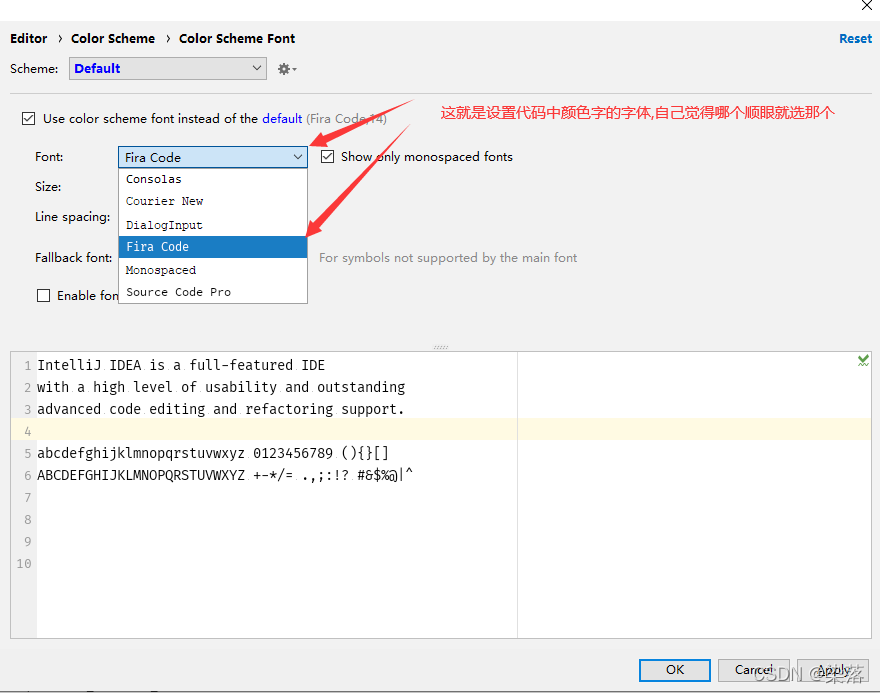Click preview line starting 'with a high level'

pos(221,387)
